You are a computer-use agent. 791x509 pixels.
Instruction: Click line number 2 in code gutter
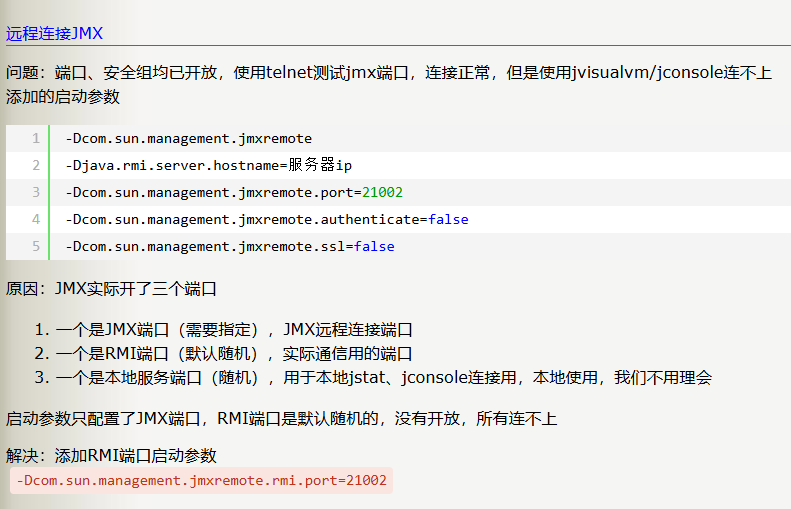(x=36, y=165)
